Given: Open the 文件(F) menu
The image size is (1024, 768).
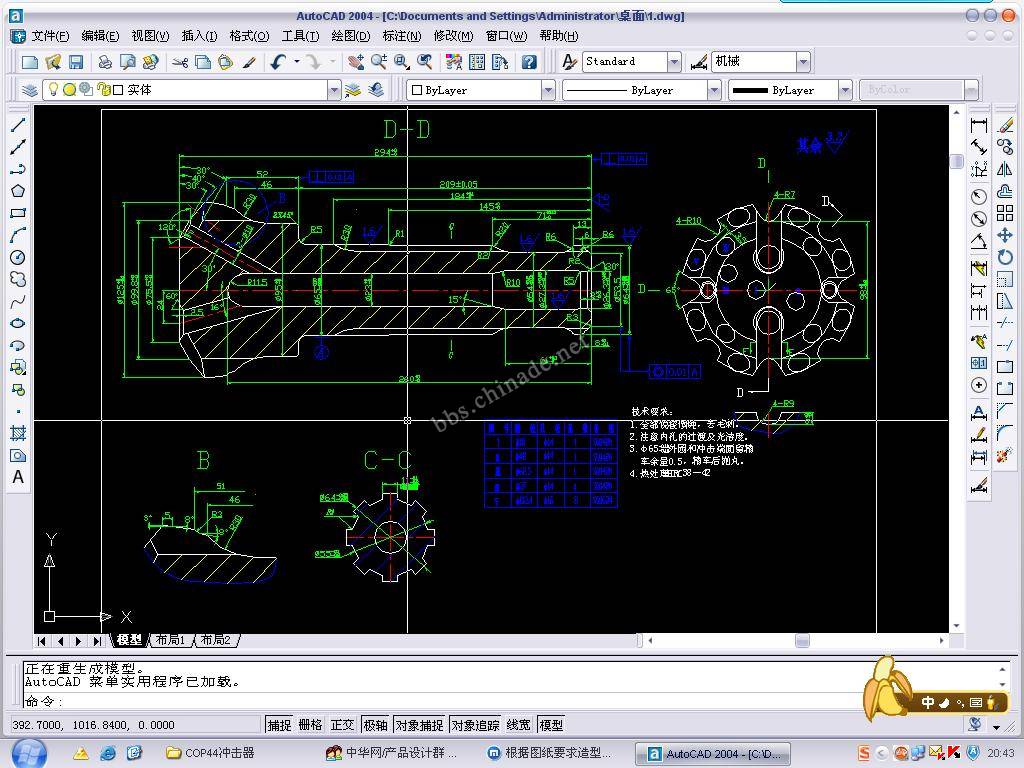Looking at the screenshot, I should point(50,36).
